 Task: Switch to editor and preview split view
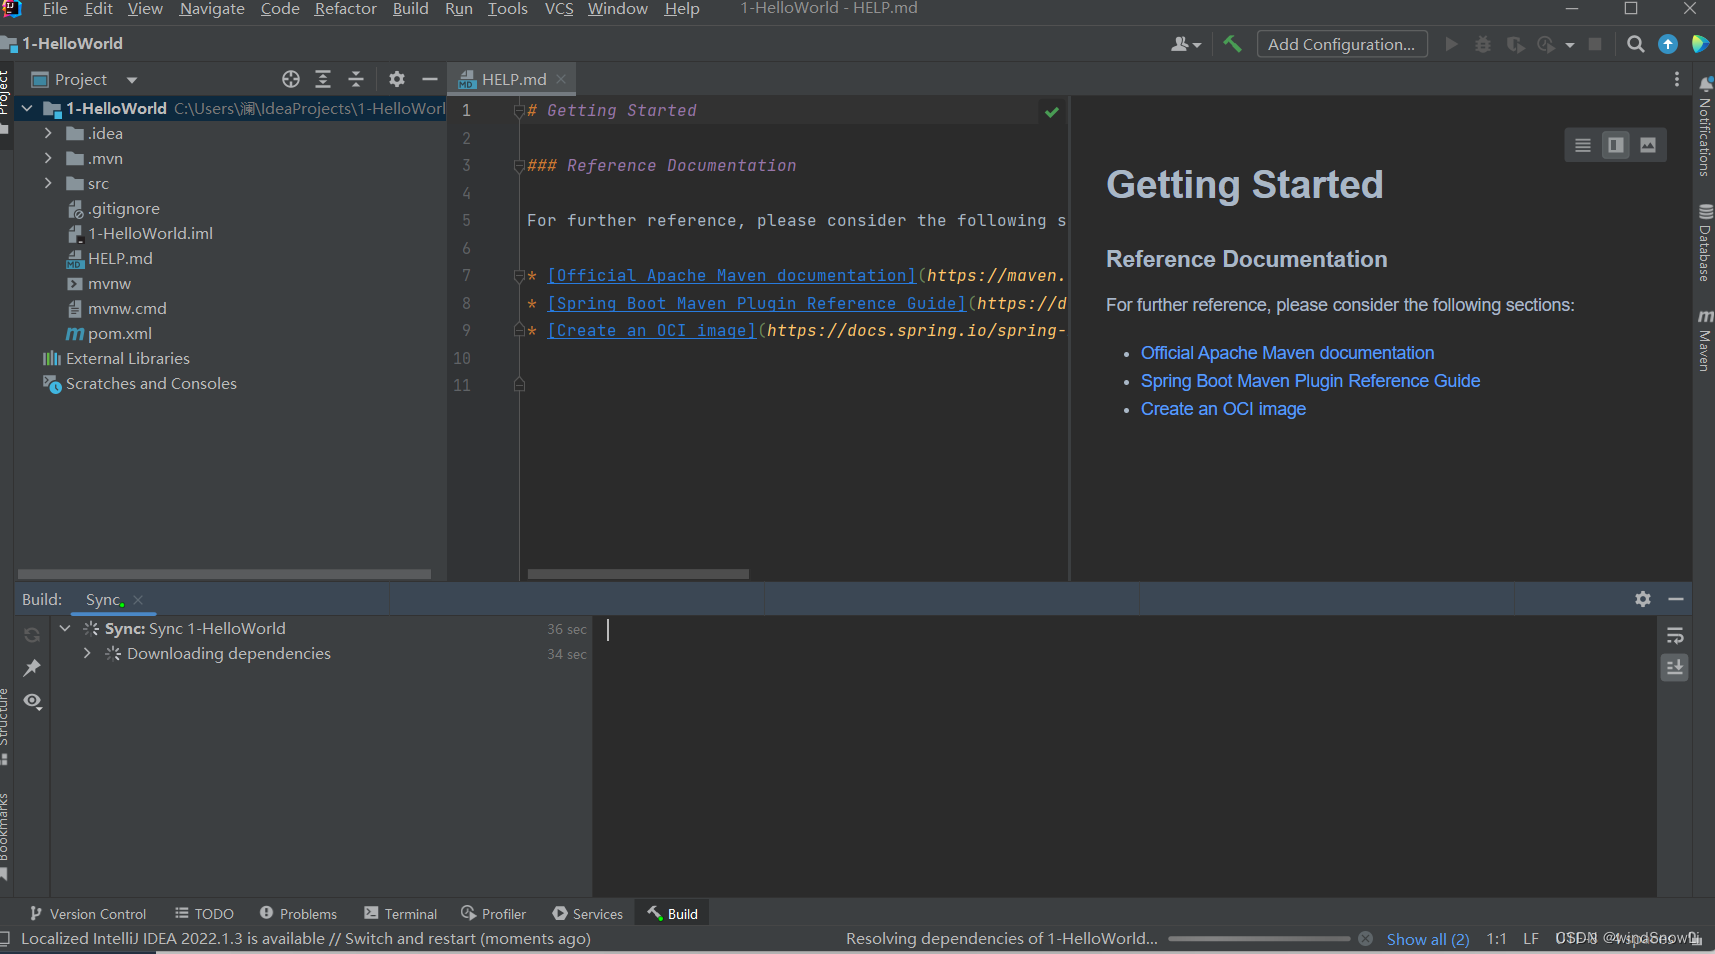pyautogui.click(x=1616, y=145)
